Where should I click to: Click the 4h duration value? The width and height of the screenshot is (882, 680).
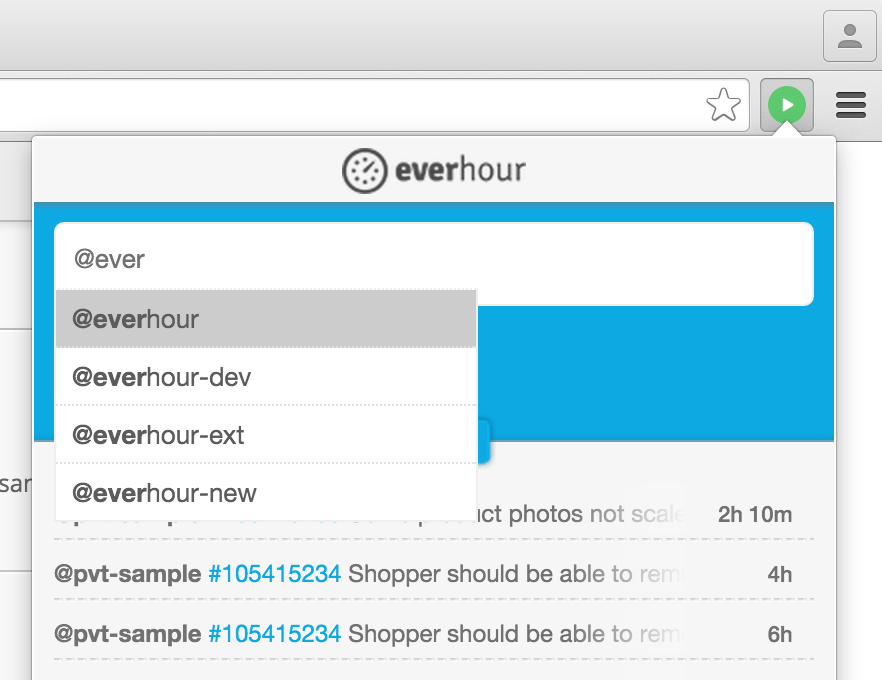(780, 574)
